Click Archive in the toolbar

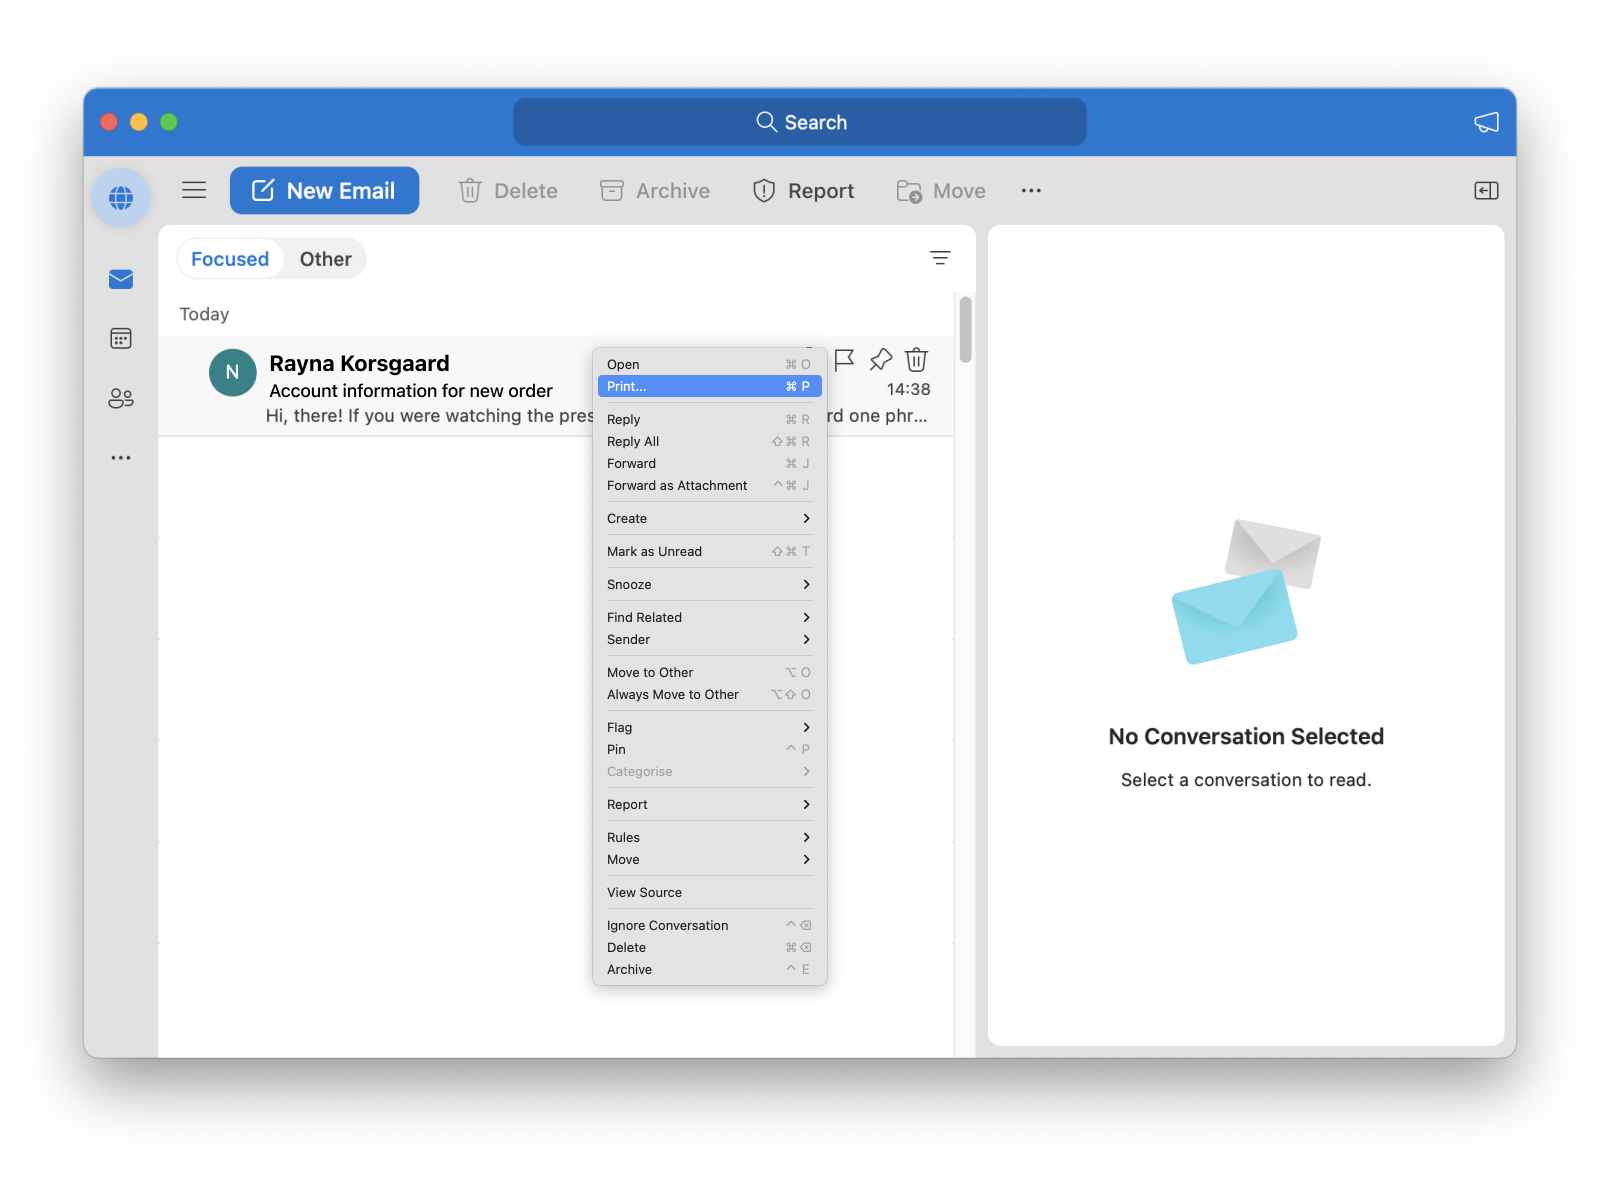click(654, 190)
